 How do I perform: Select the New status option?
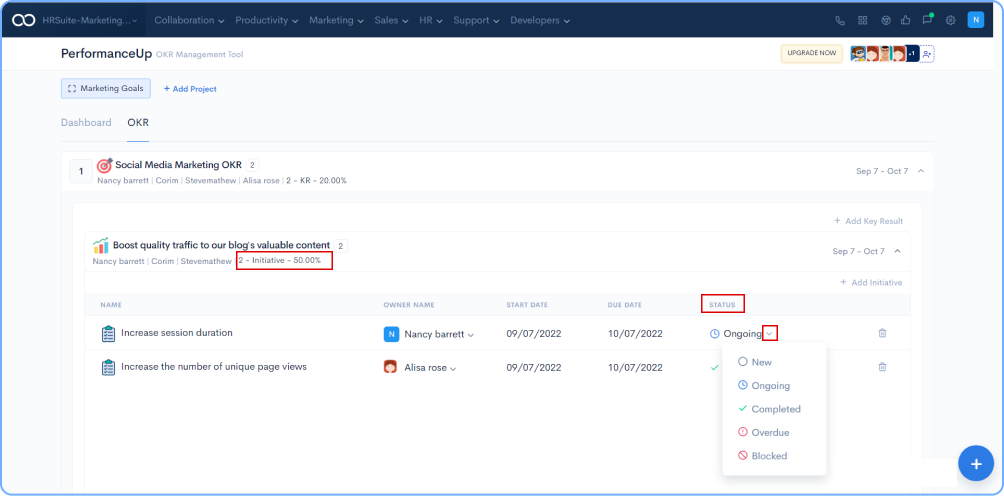pos(761,362)
